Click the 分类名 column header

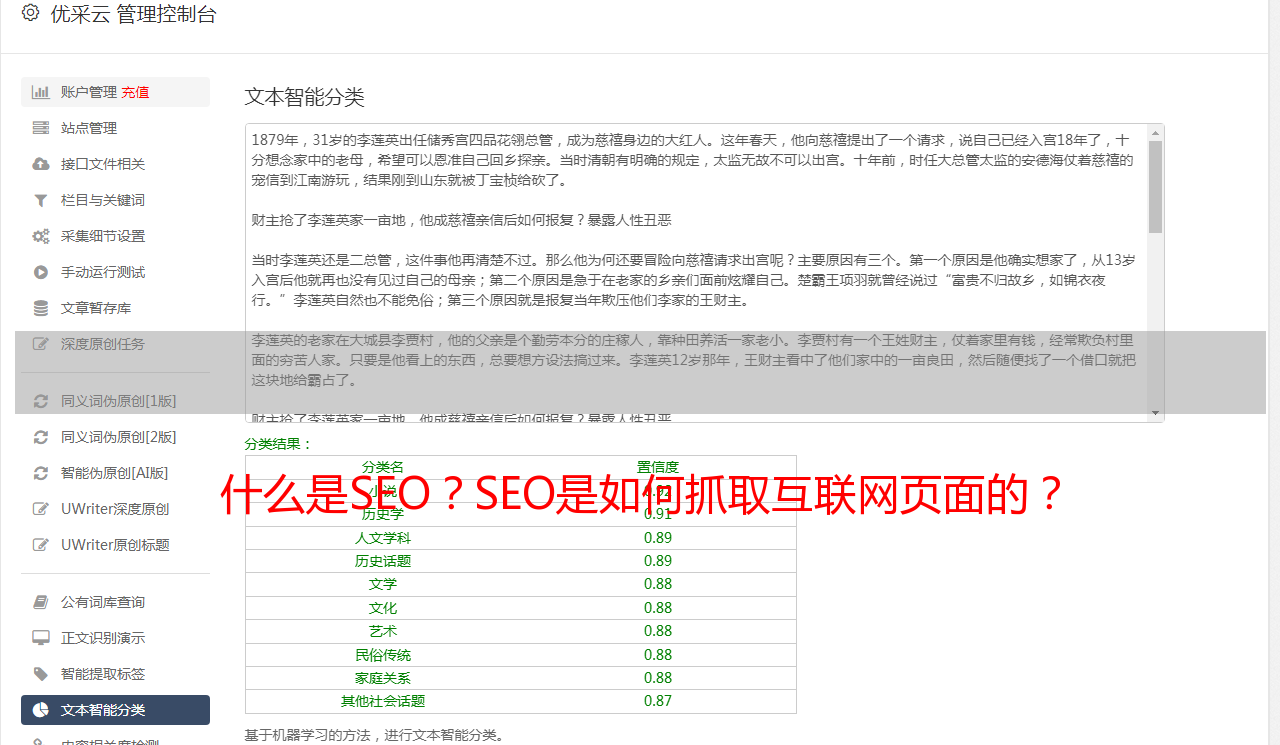click(x=383, y=467)
